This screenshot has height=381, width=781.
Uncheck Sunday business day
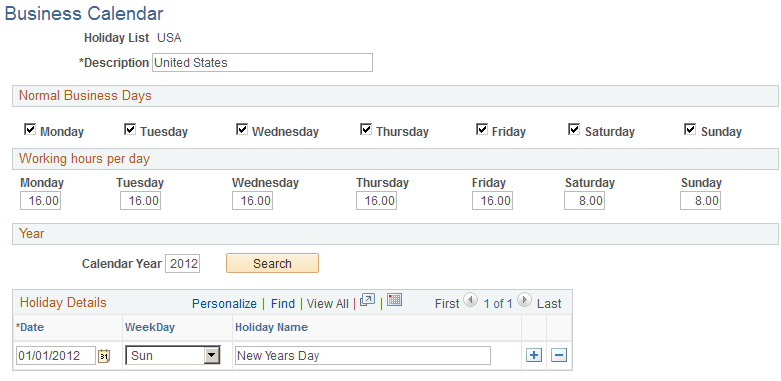point(690,130)
